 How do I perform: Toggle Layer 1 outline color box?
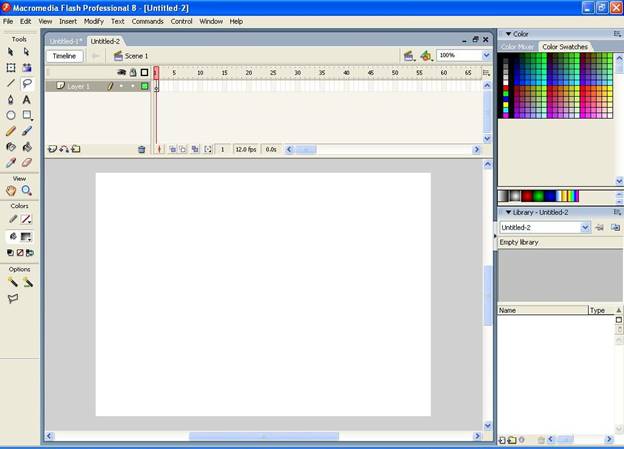coord(144,87)
